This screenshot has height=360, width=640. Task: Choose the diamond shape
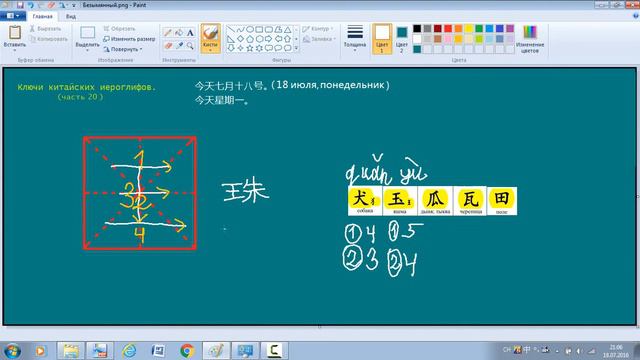click(x=240, y=39)
